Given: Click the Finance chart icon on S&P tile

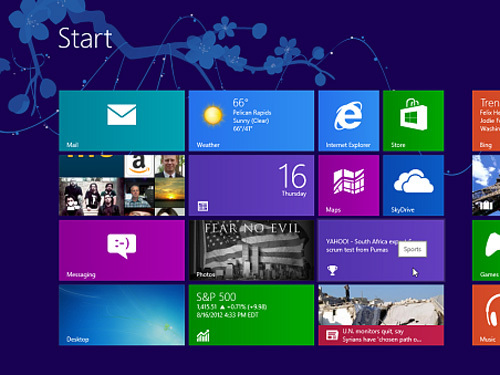Looking at the screenshot, I should [203, 336].
